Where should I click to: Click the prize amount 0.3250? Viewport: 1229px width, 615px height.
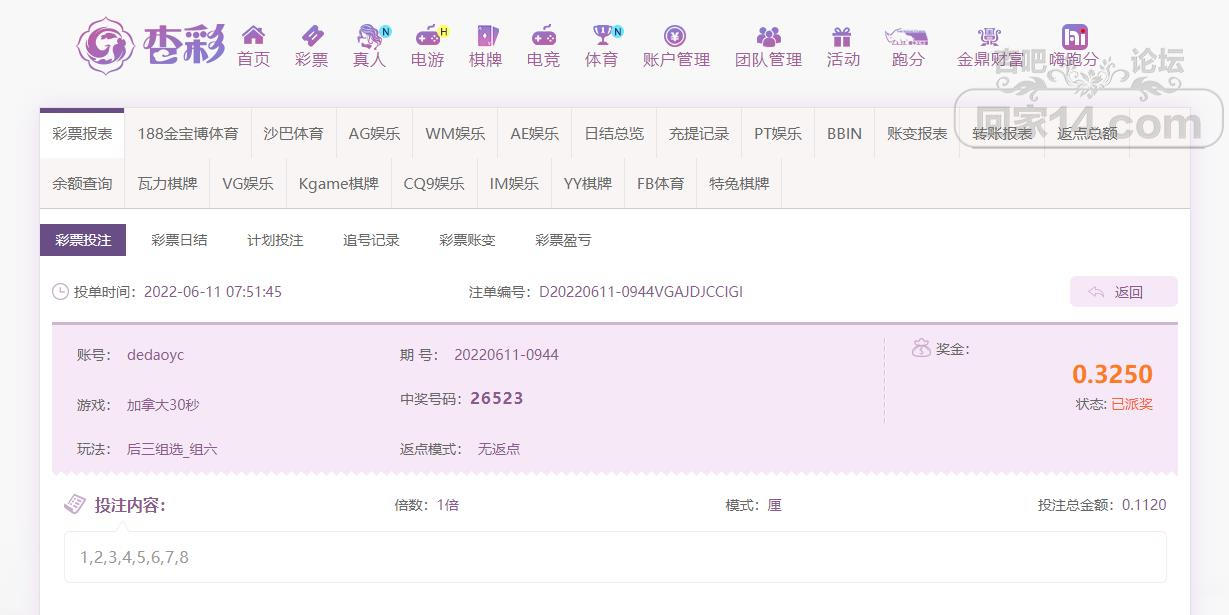tap(1112, 374)
